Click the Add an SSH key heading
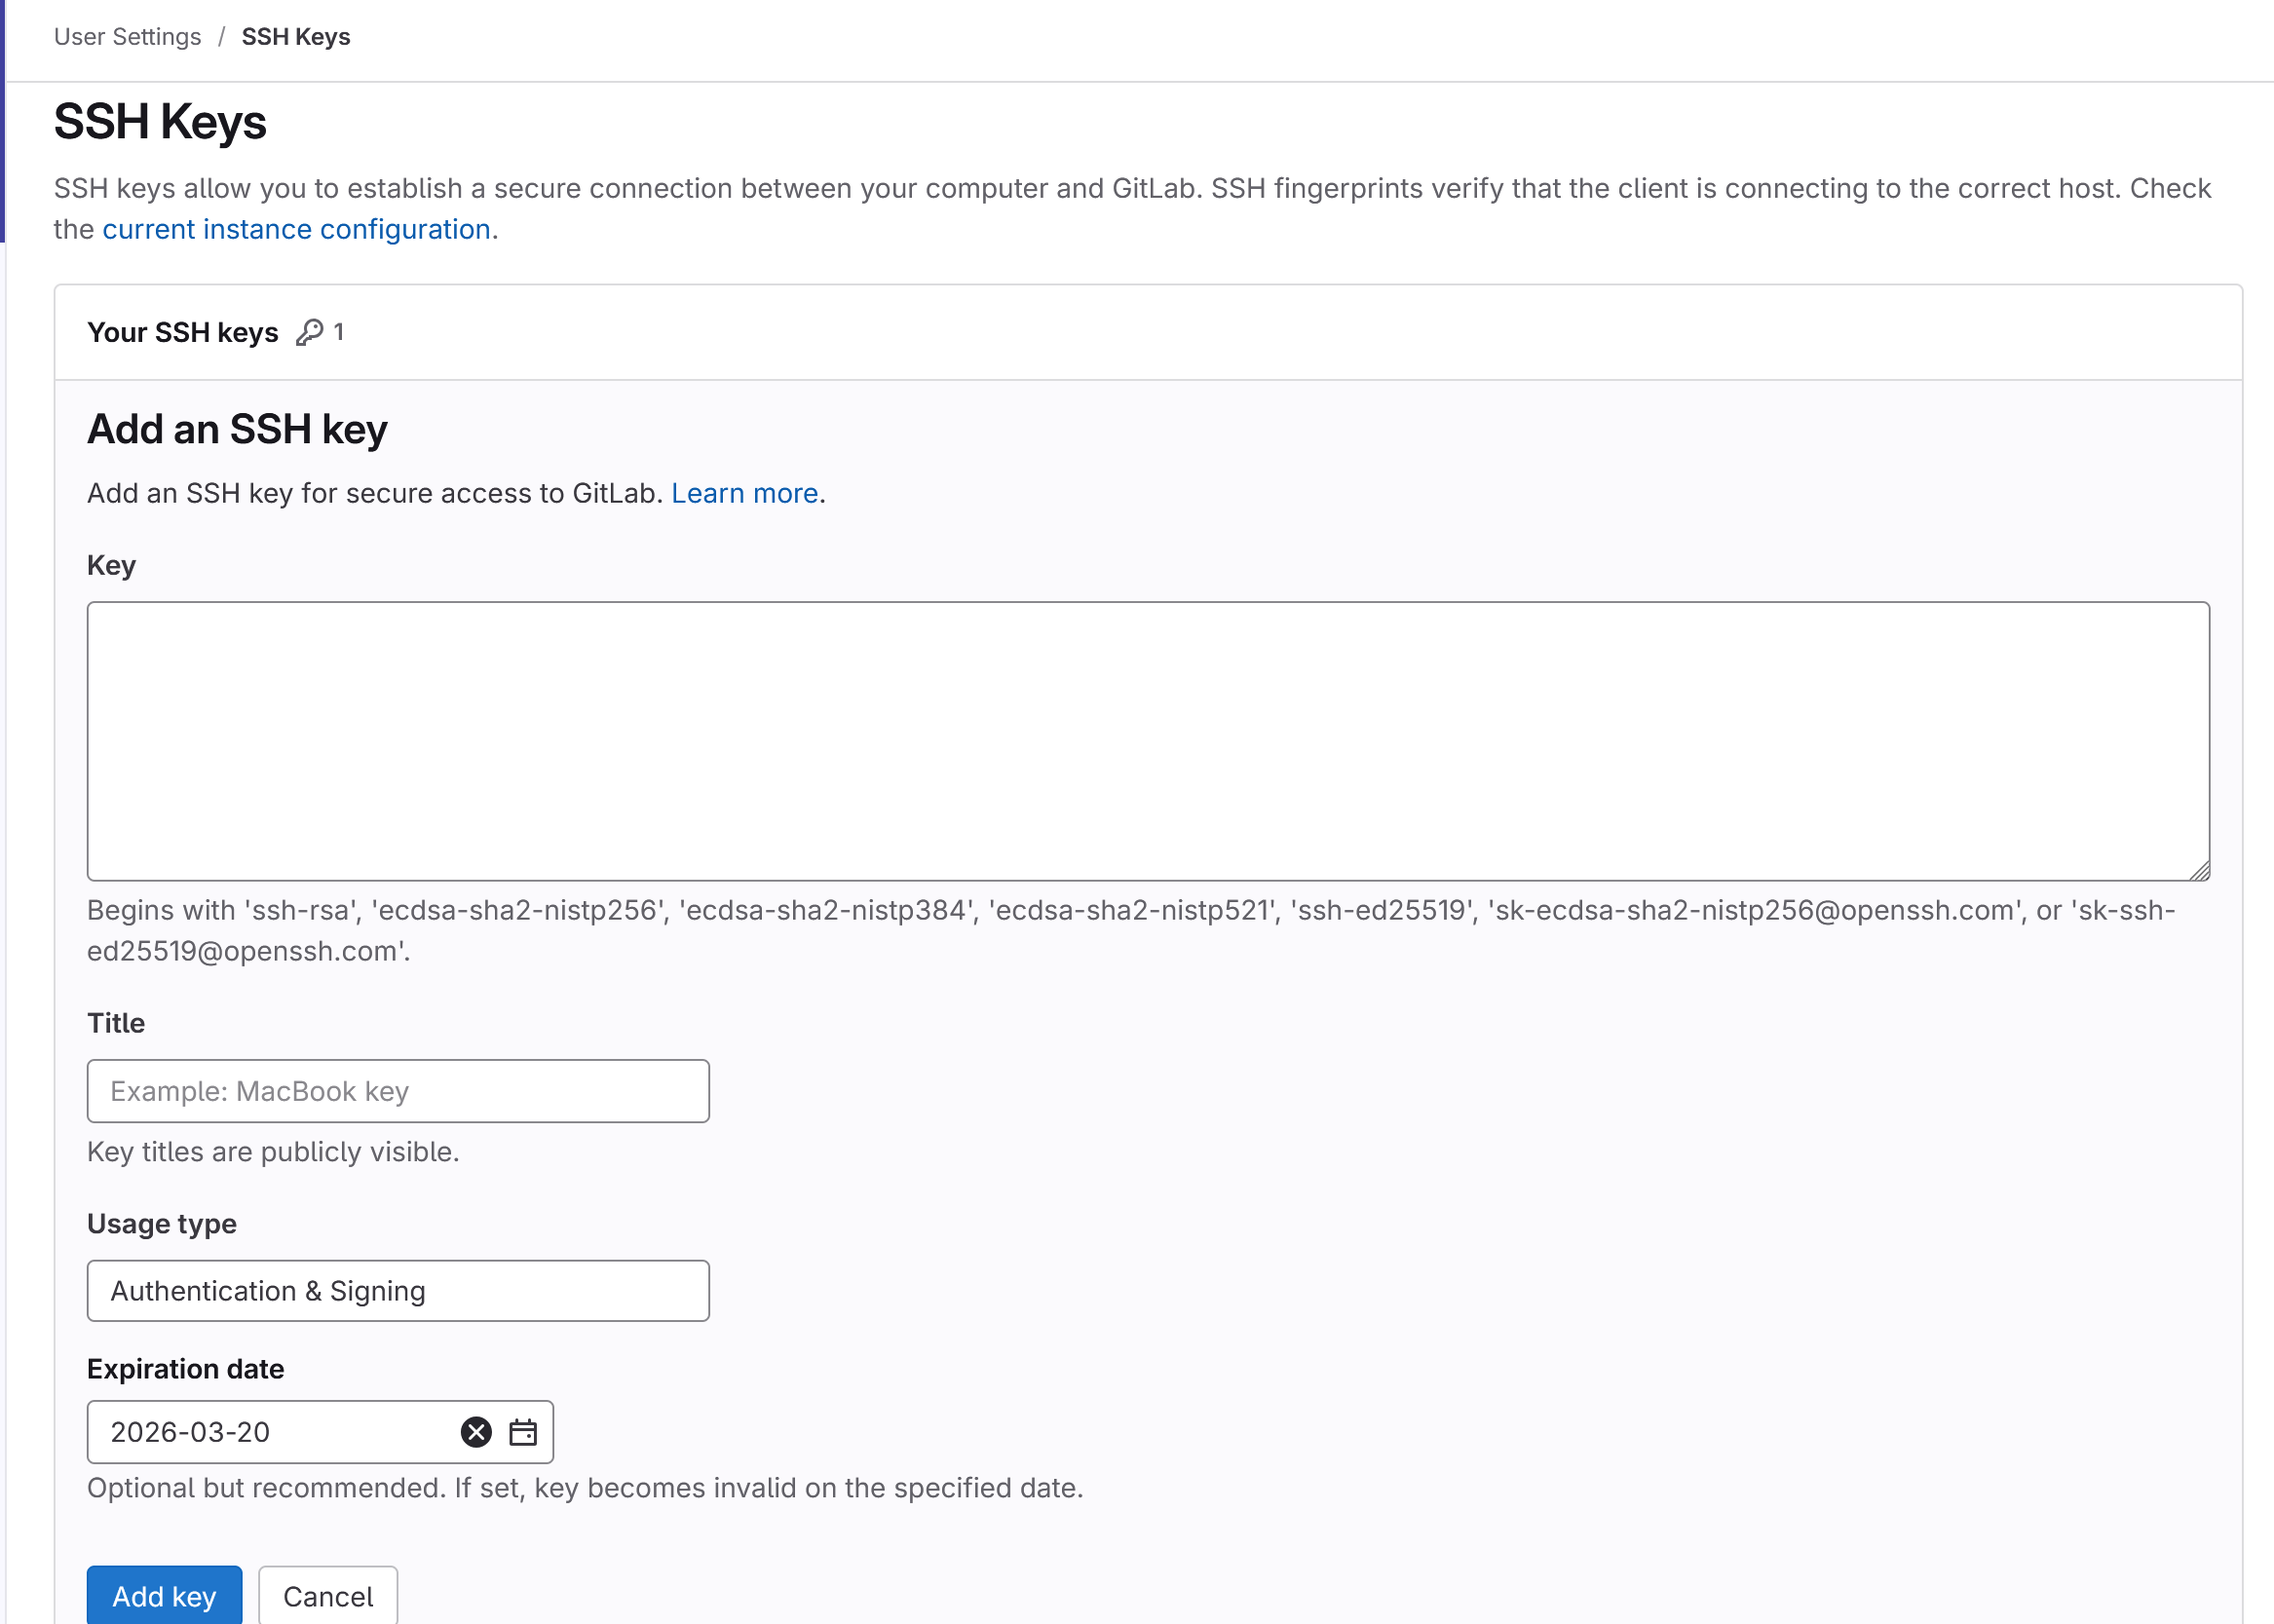2274x1624 pixels. pos(237,429)
